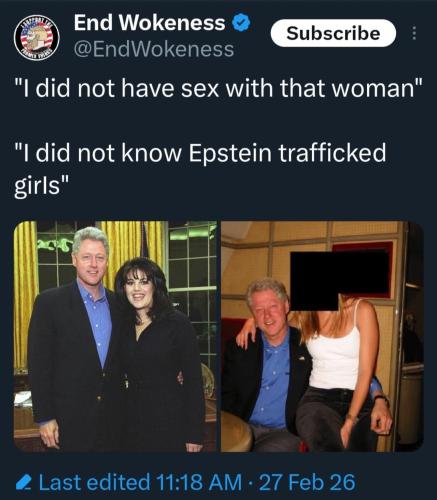Tap the 27 Feb 26 date
Screen dimensions: 437x500
pos(307,482)
